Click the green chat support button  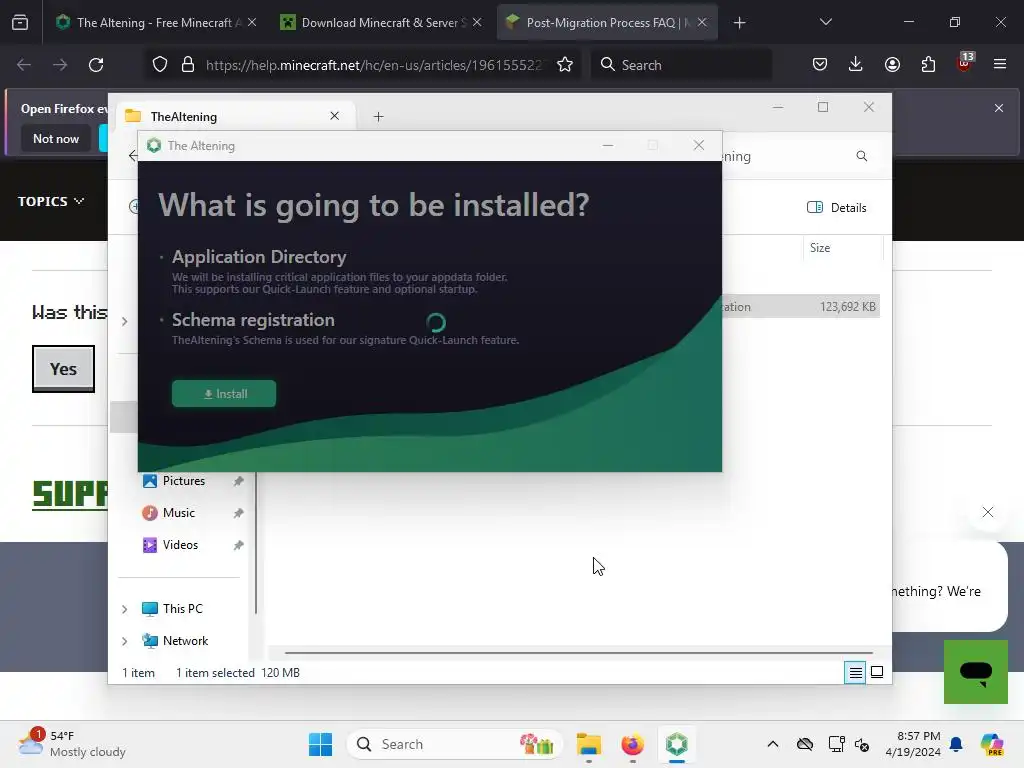tap(976, 672)
